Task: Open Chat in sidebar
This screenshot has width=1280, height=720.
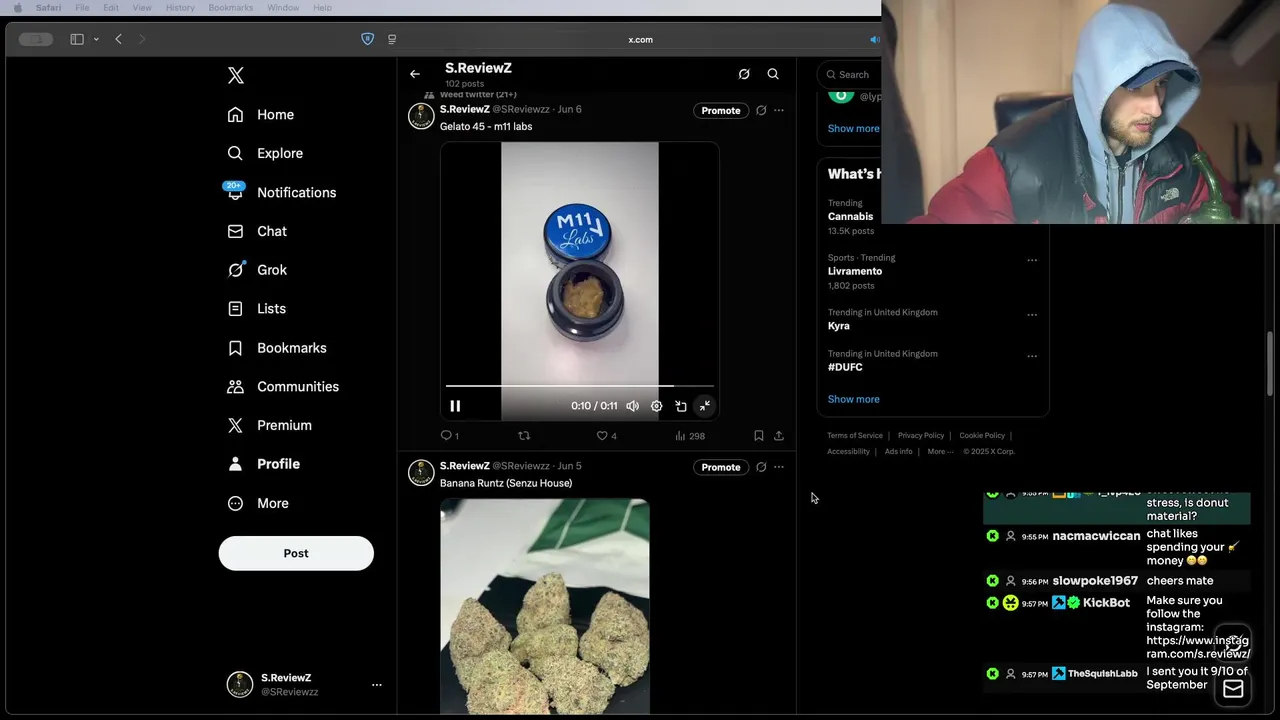Action: coord(257,231)
